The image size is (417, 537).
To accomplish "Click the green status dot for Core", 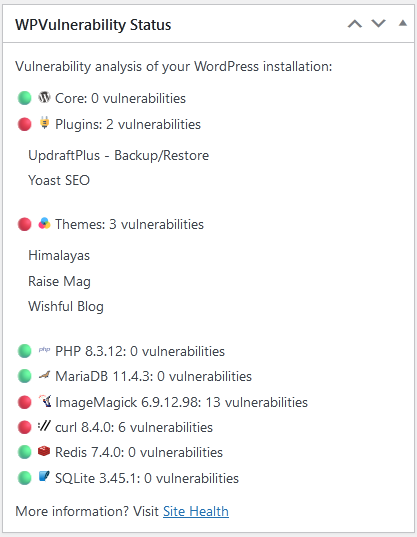I will [24, 98].
